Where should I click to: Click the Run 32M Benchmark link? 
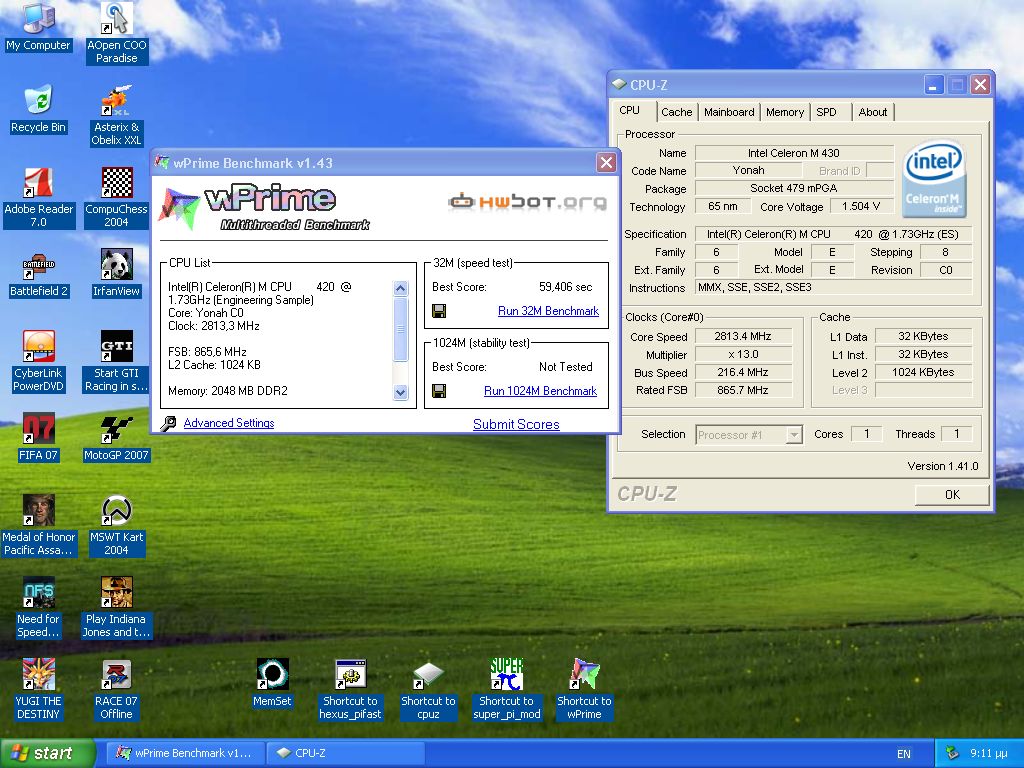(x=548, y=311)
